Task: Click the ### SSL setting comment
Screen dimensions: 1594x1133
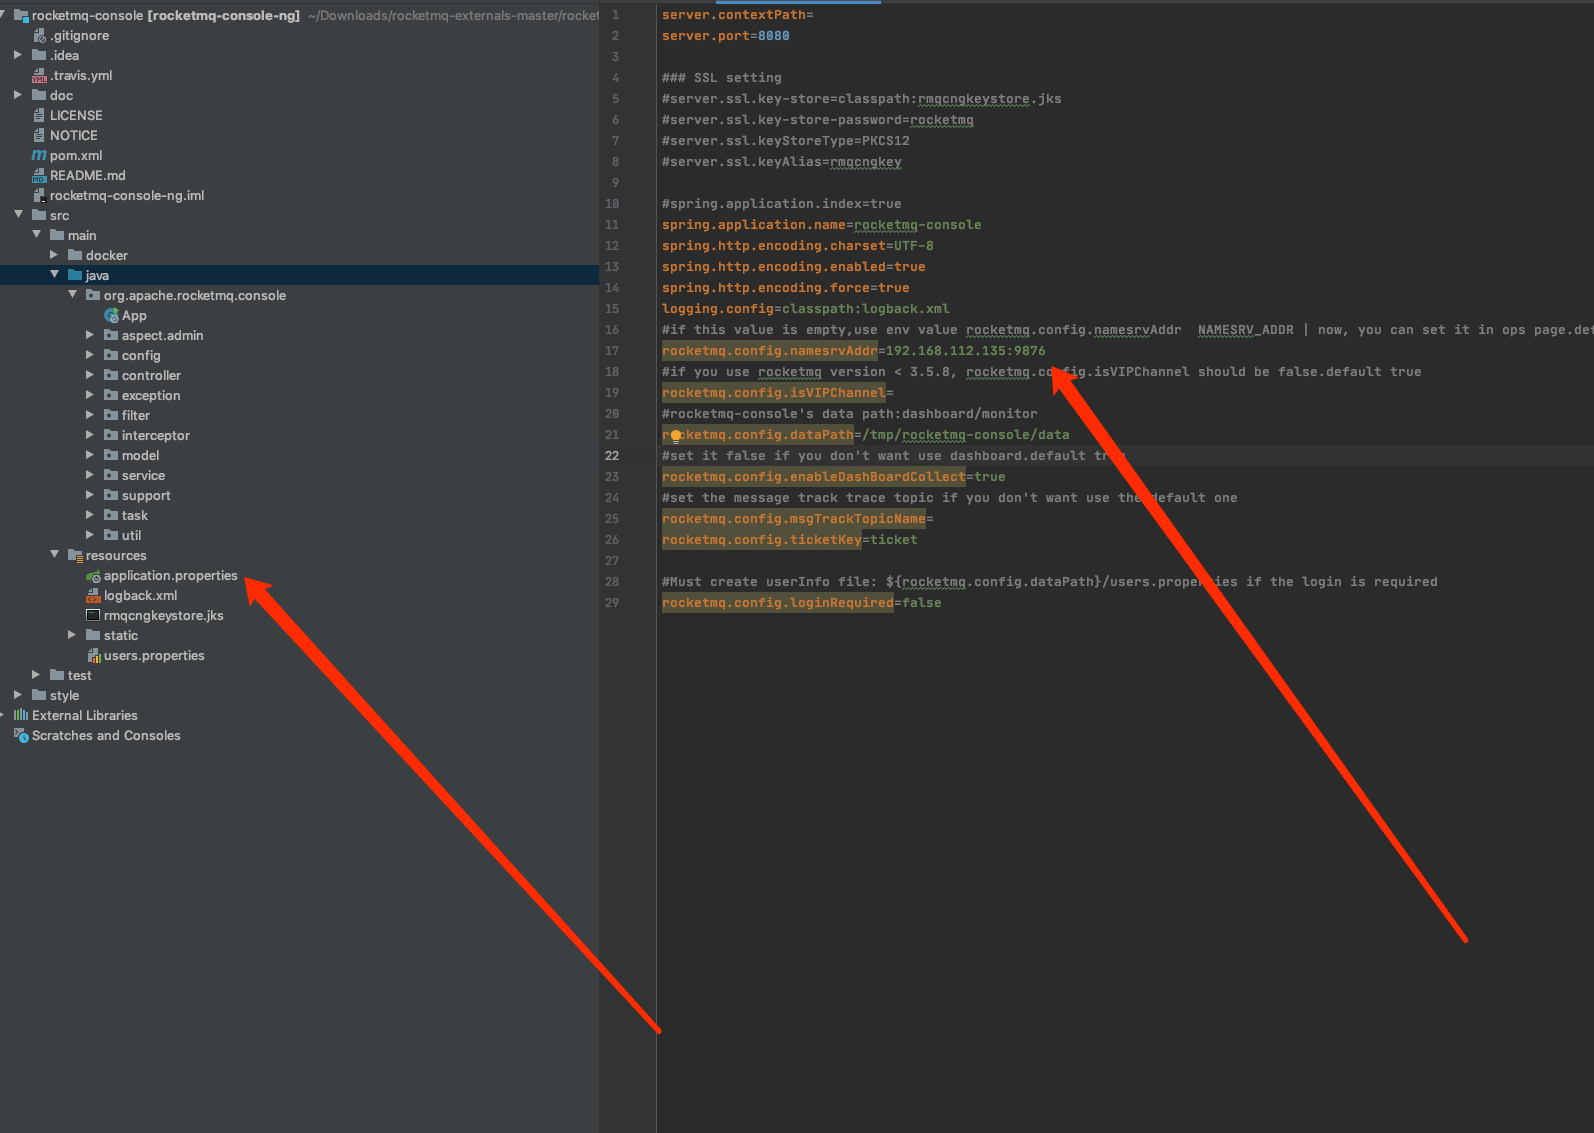Action: pos(722,78)
